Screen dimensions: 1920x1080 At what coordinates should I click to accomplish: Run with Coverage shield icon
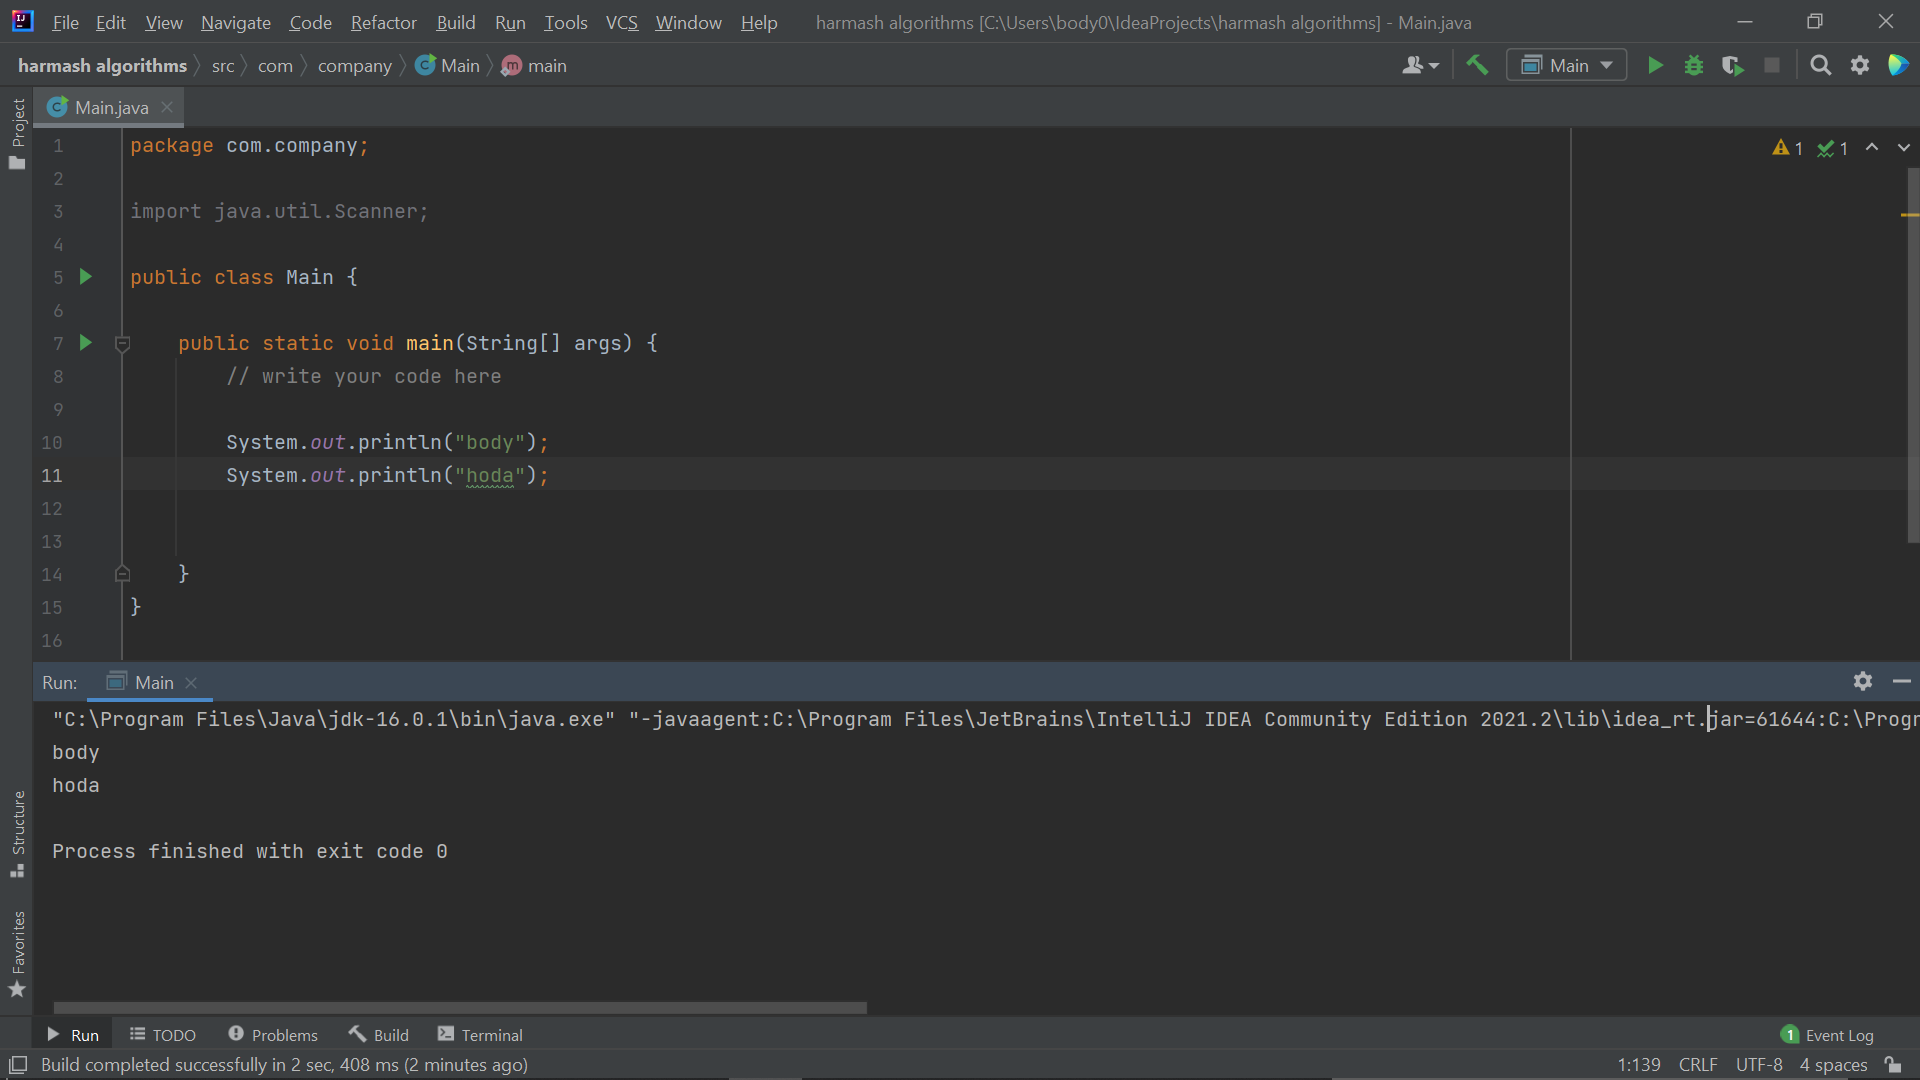point(1733,65)
